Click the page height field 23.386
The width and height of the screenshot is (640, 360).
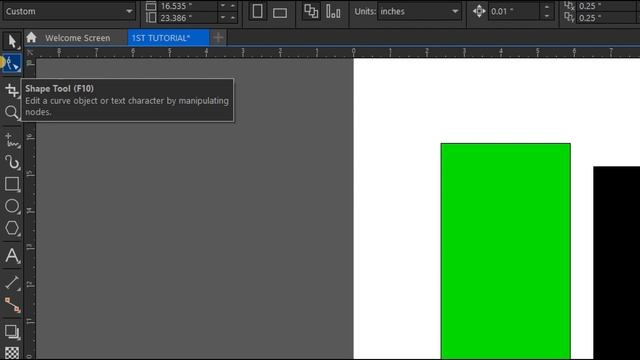(188, 18)
